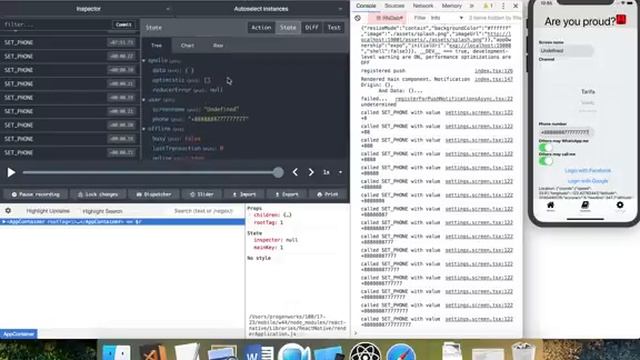This screenshot has height=360, width=640.
Task: Tap the red icon beside Are you proud
Action: [621, 19]
